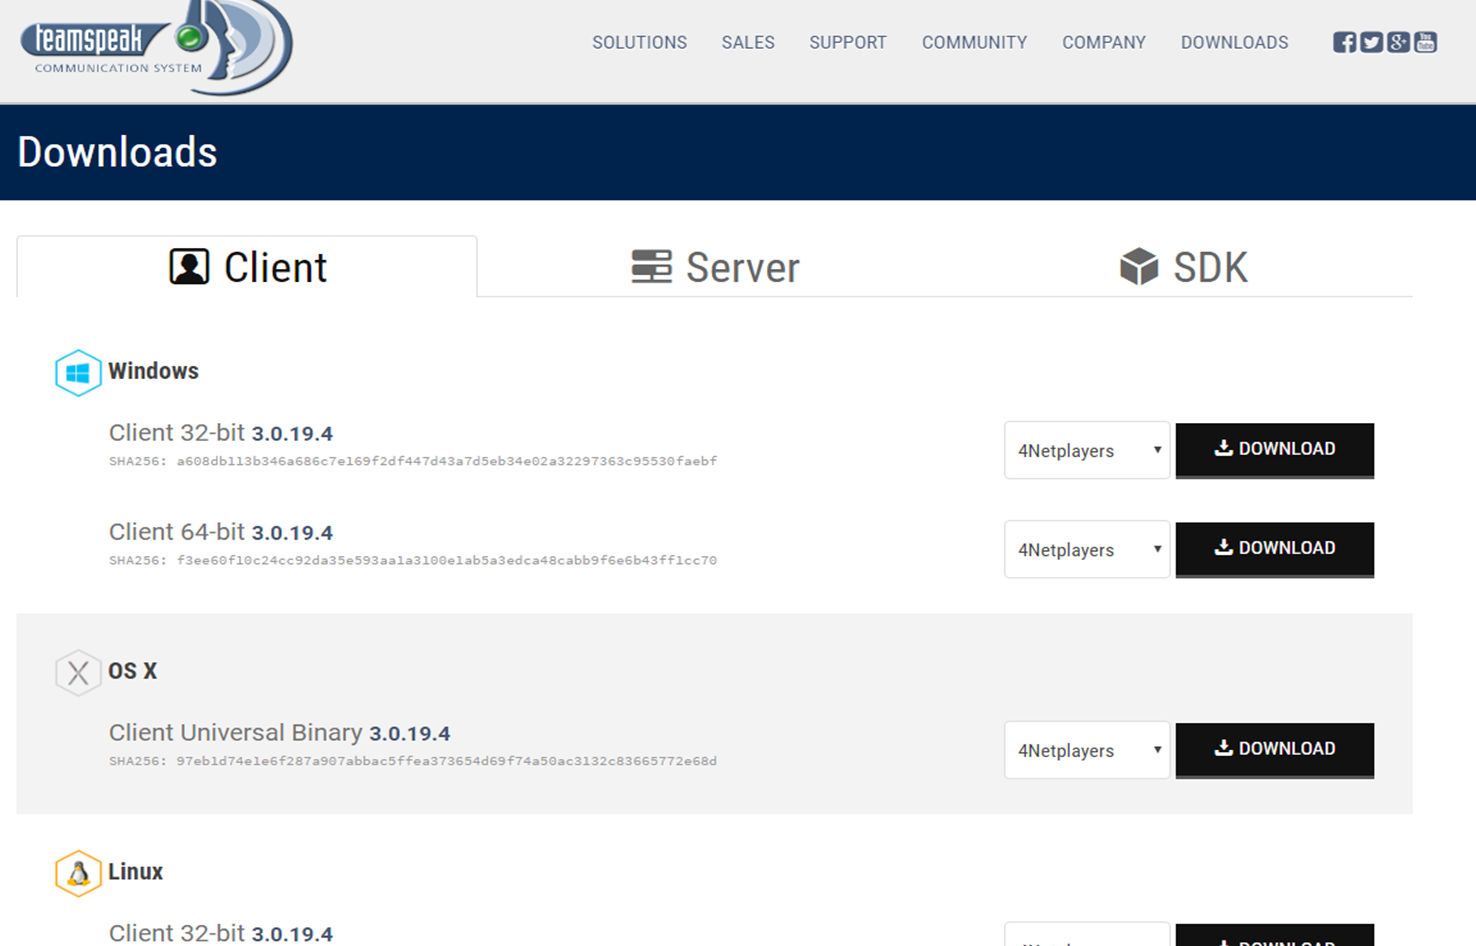
Task: Click the Windows hexagon icon
Action: [x=78, y=373]
